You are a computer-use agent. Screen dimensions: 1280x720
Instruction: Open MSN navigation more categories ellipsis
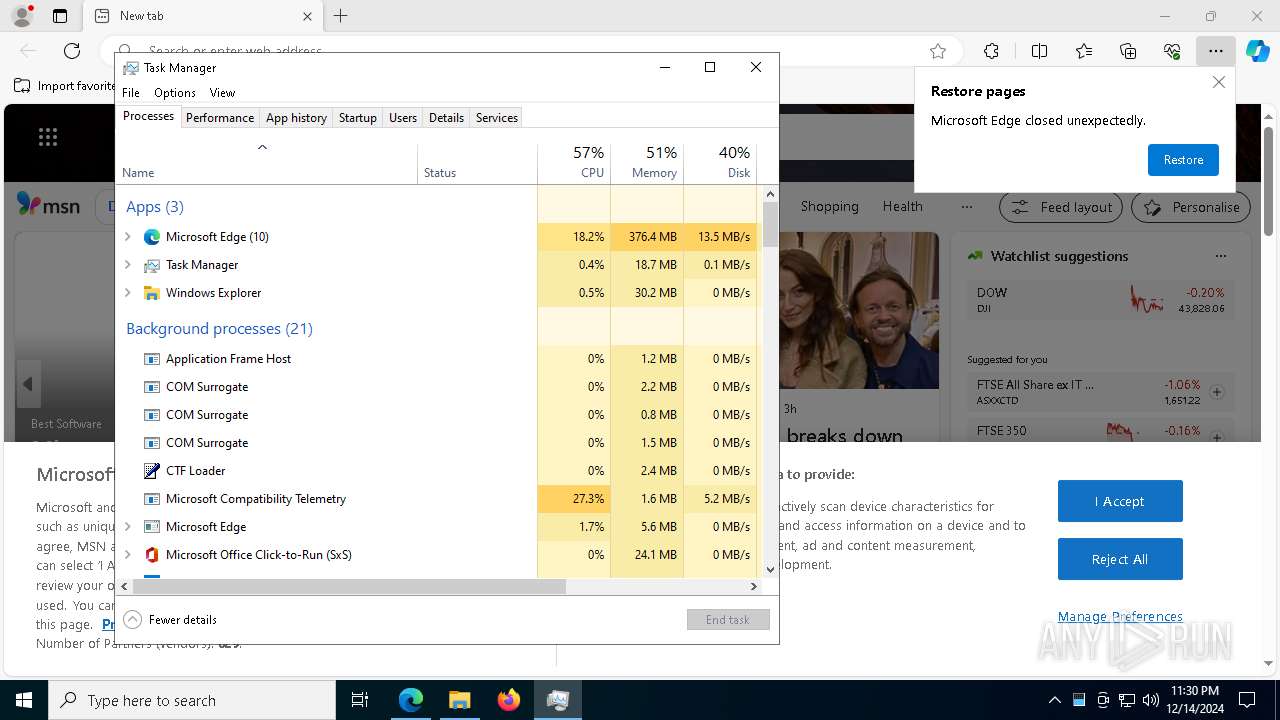coord(966,206)
